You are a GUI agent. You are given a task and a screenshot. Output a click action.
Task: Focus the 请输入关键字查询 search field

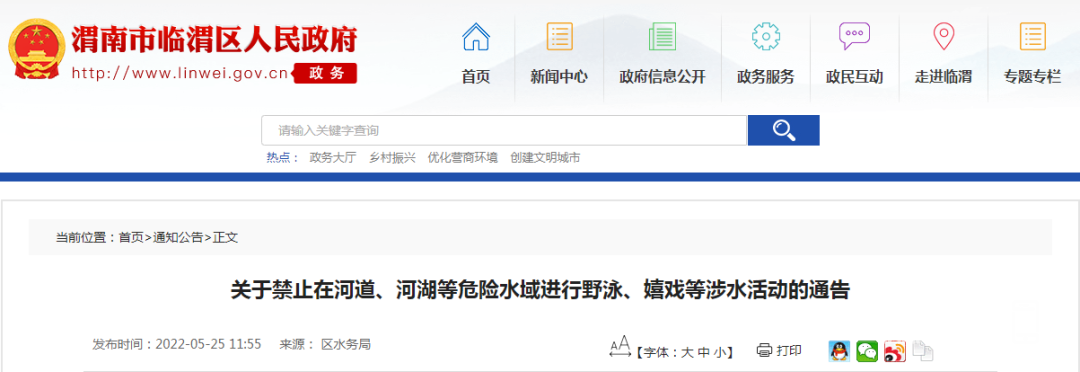coord(504,130)
